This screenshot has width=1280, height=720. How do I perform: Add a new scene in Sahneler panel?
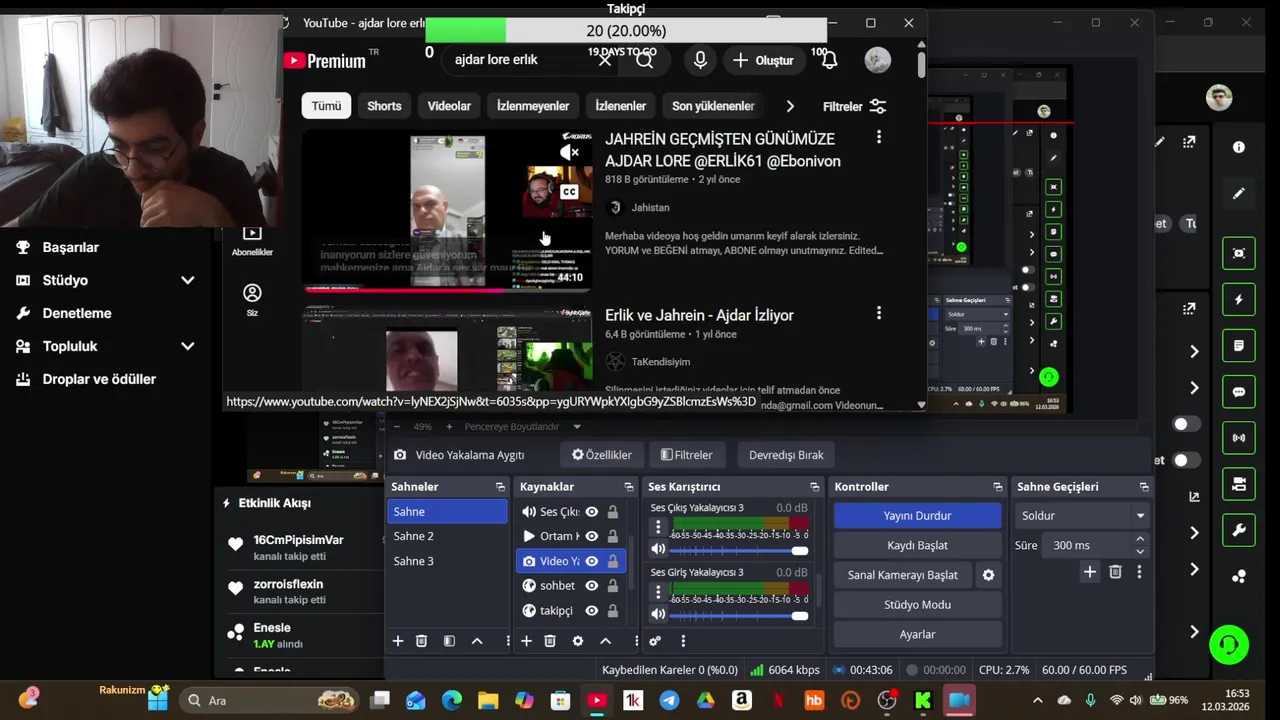coord(397,641)
